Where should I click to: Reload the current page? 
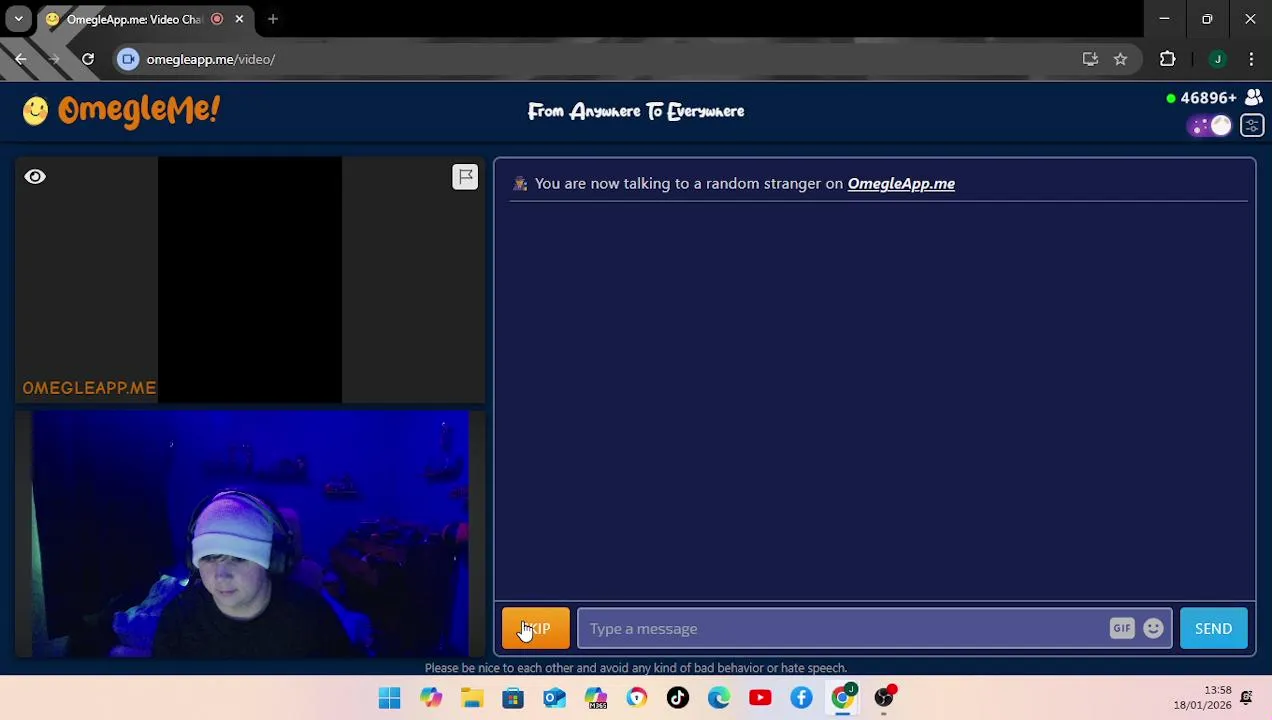point(88,59)
